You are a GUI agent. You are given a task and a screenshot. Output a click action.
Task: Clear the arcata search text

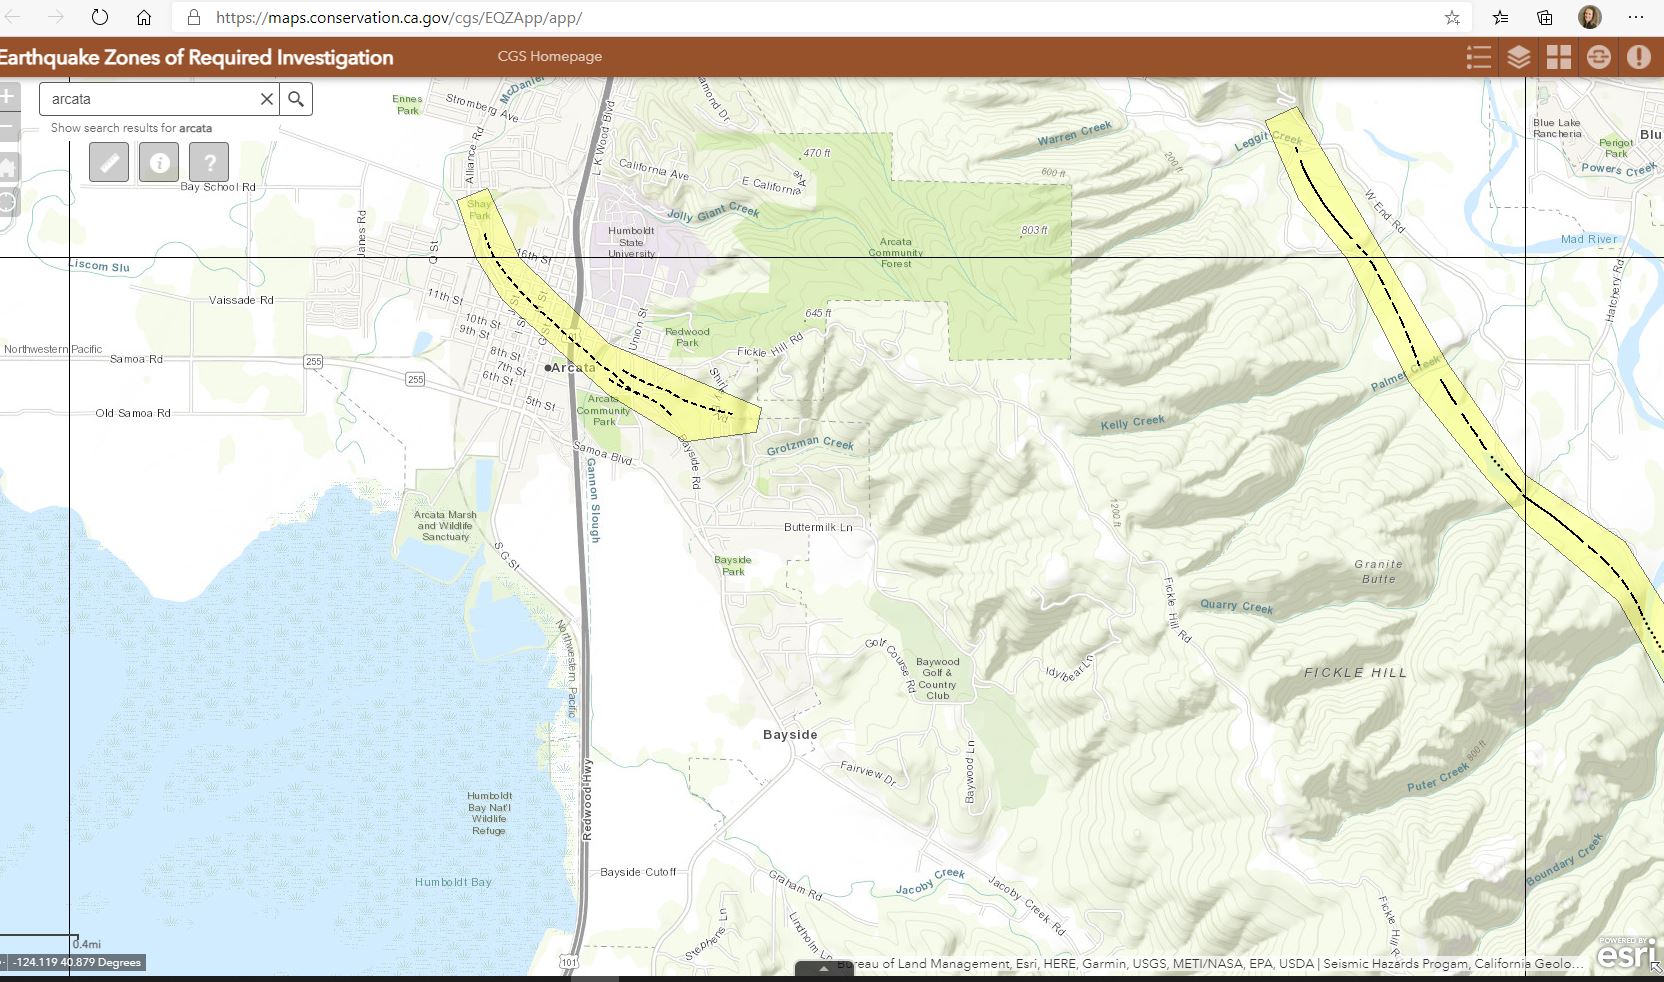pyautogui.click(x=266, y=99)
